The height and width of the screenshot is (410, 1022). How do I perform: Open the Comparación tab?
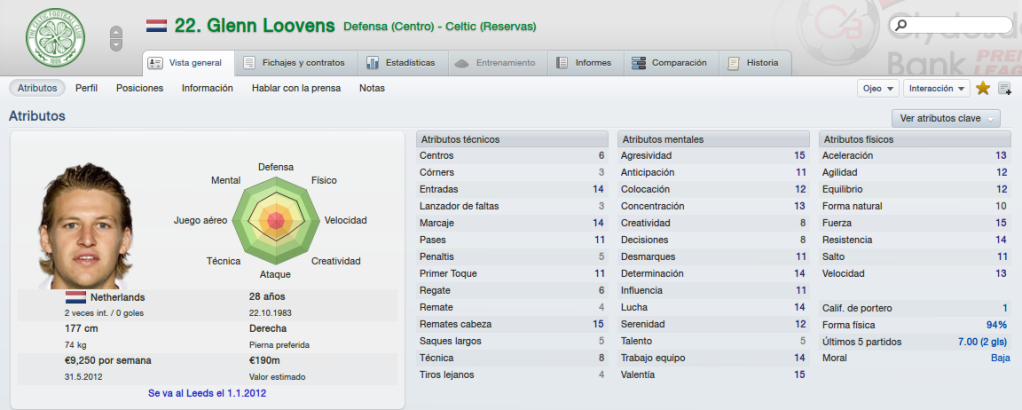point(669,63)
